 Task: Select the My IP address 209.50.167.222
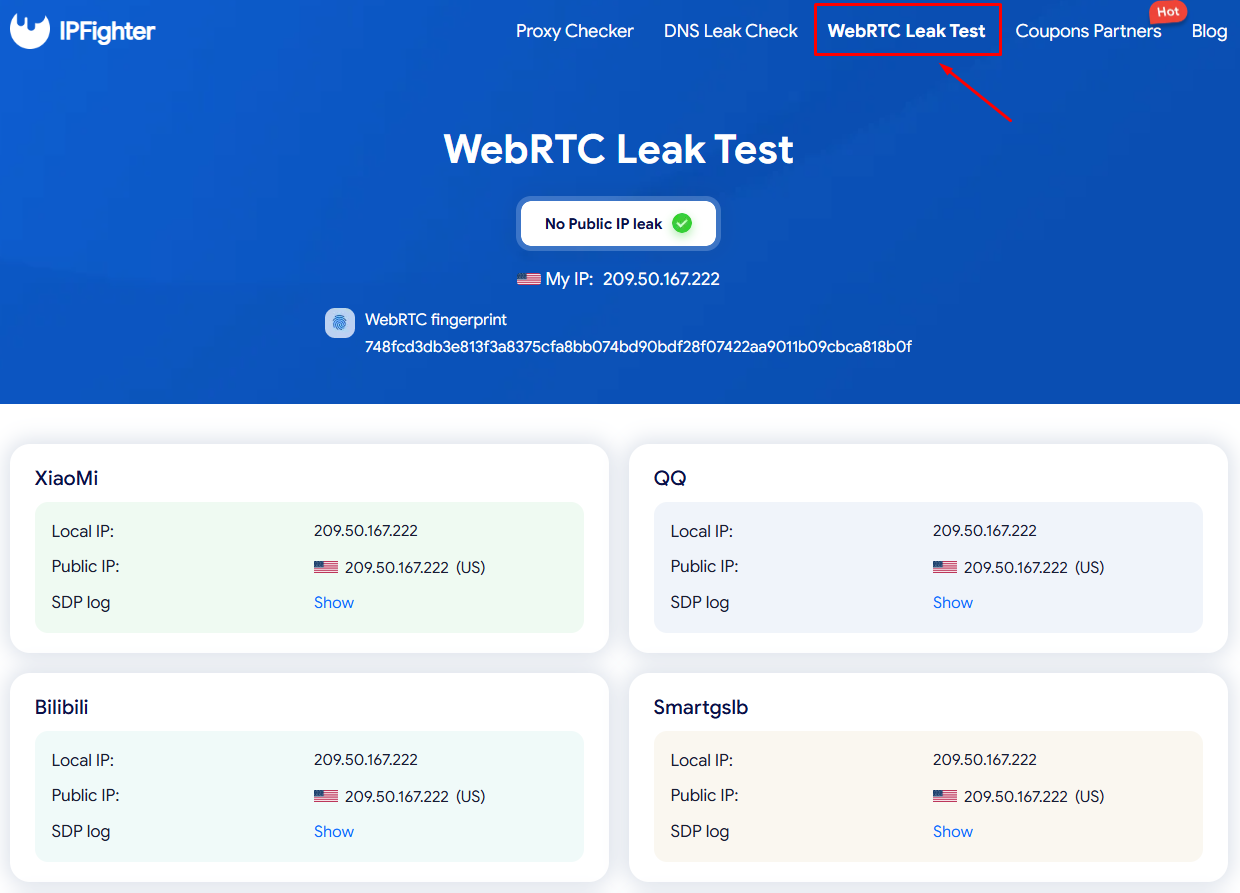click(x=661, y=279)
